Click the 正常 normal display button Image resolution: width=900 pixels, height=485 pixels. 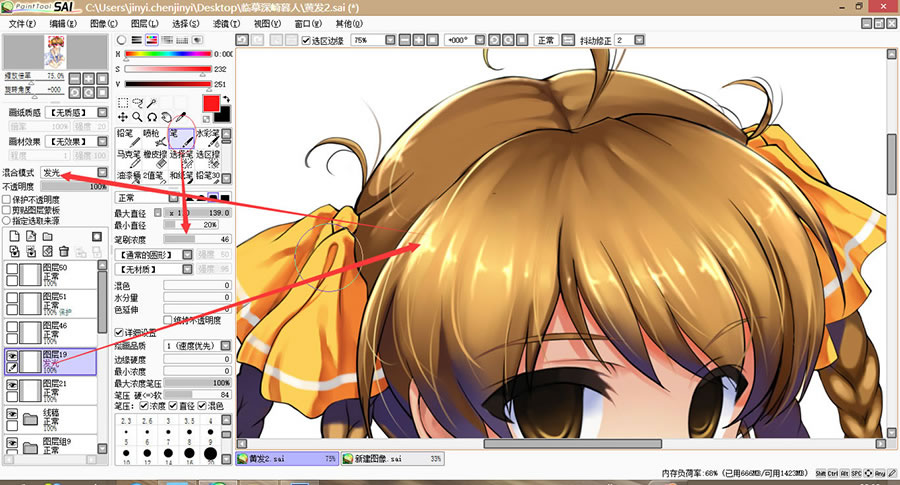click(545, 40)
